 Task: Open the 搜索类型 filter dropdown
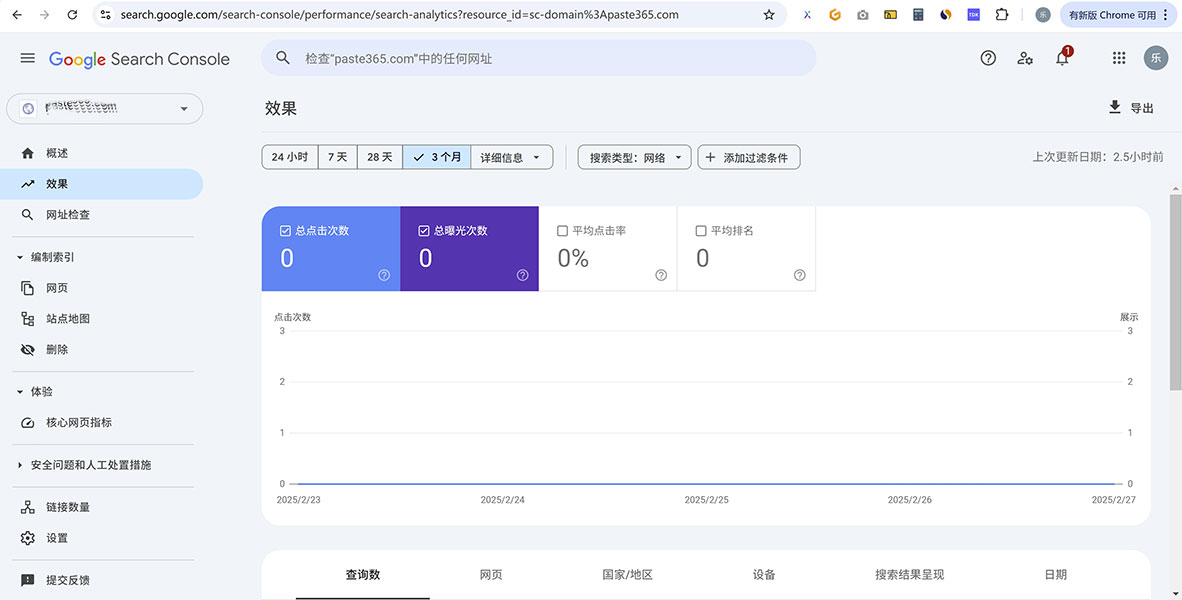point(634,157)
